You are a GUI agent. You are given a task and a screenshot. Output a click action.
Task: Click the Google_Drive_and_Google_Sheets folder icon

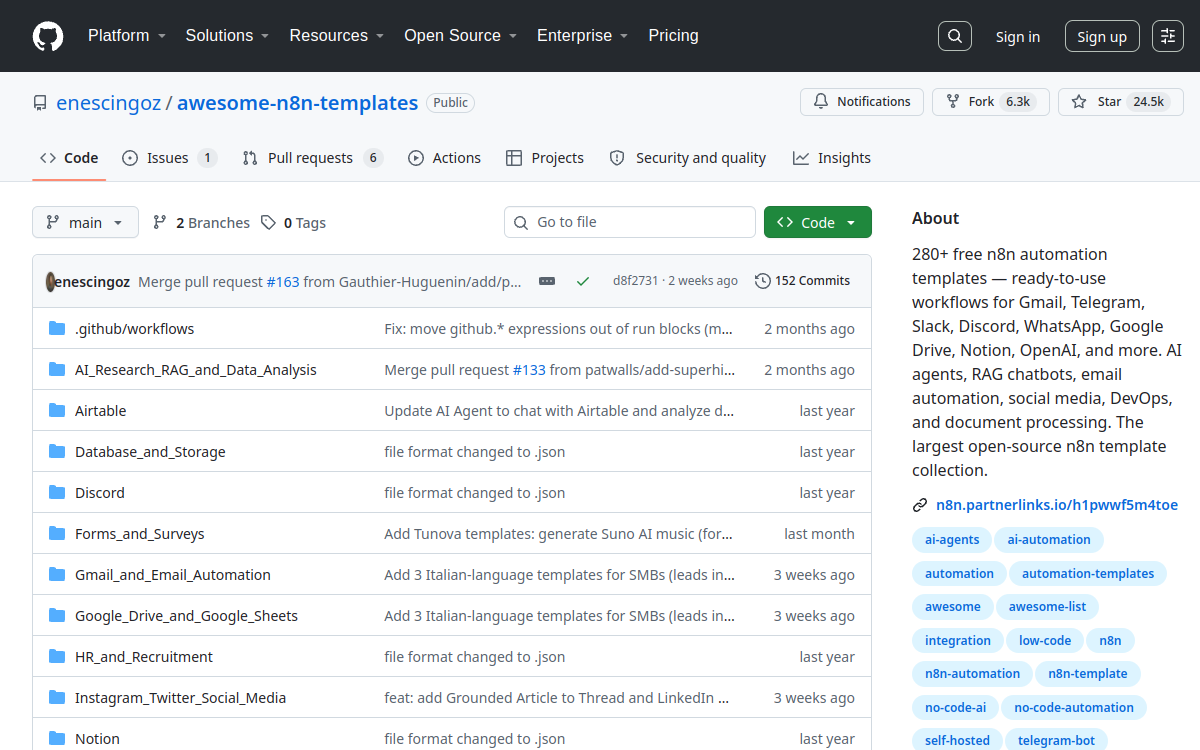[57, 616]
